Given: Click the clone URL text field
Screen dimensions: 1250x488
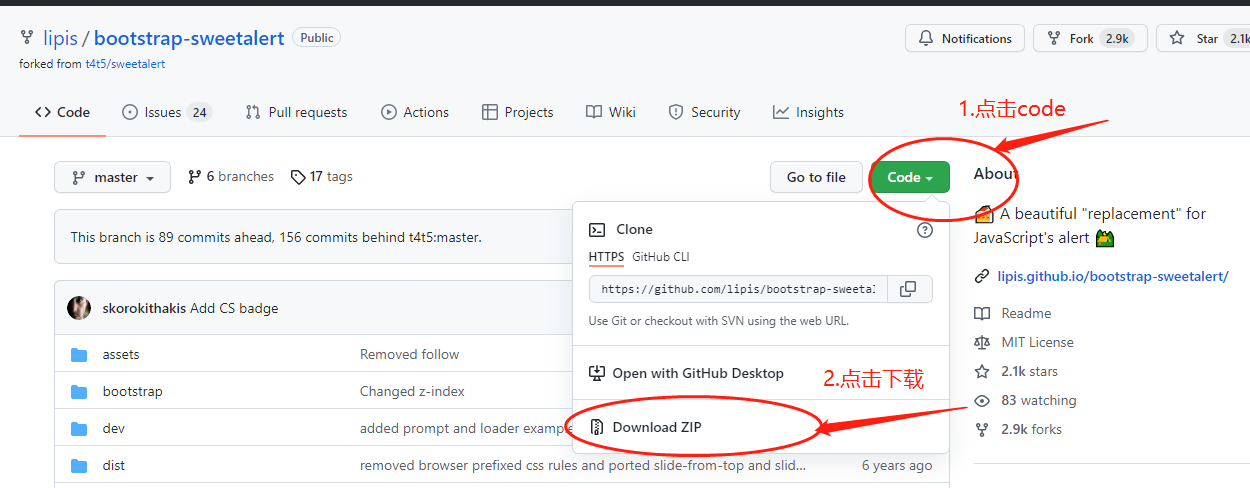Looking at the screenshot, I should (738, 289).
